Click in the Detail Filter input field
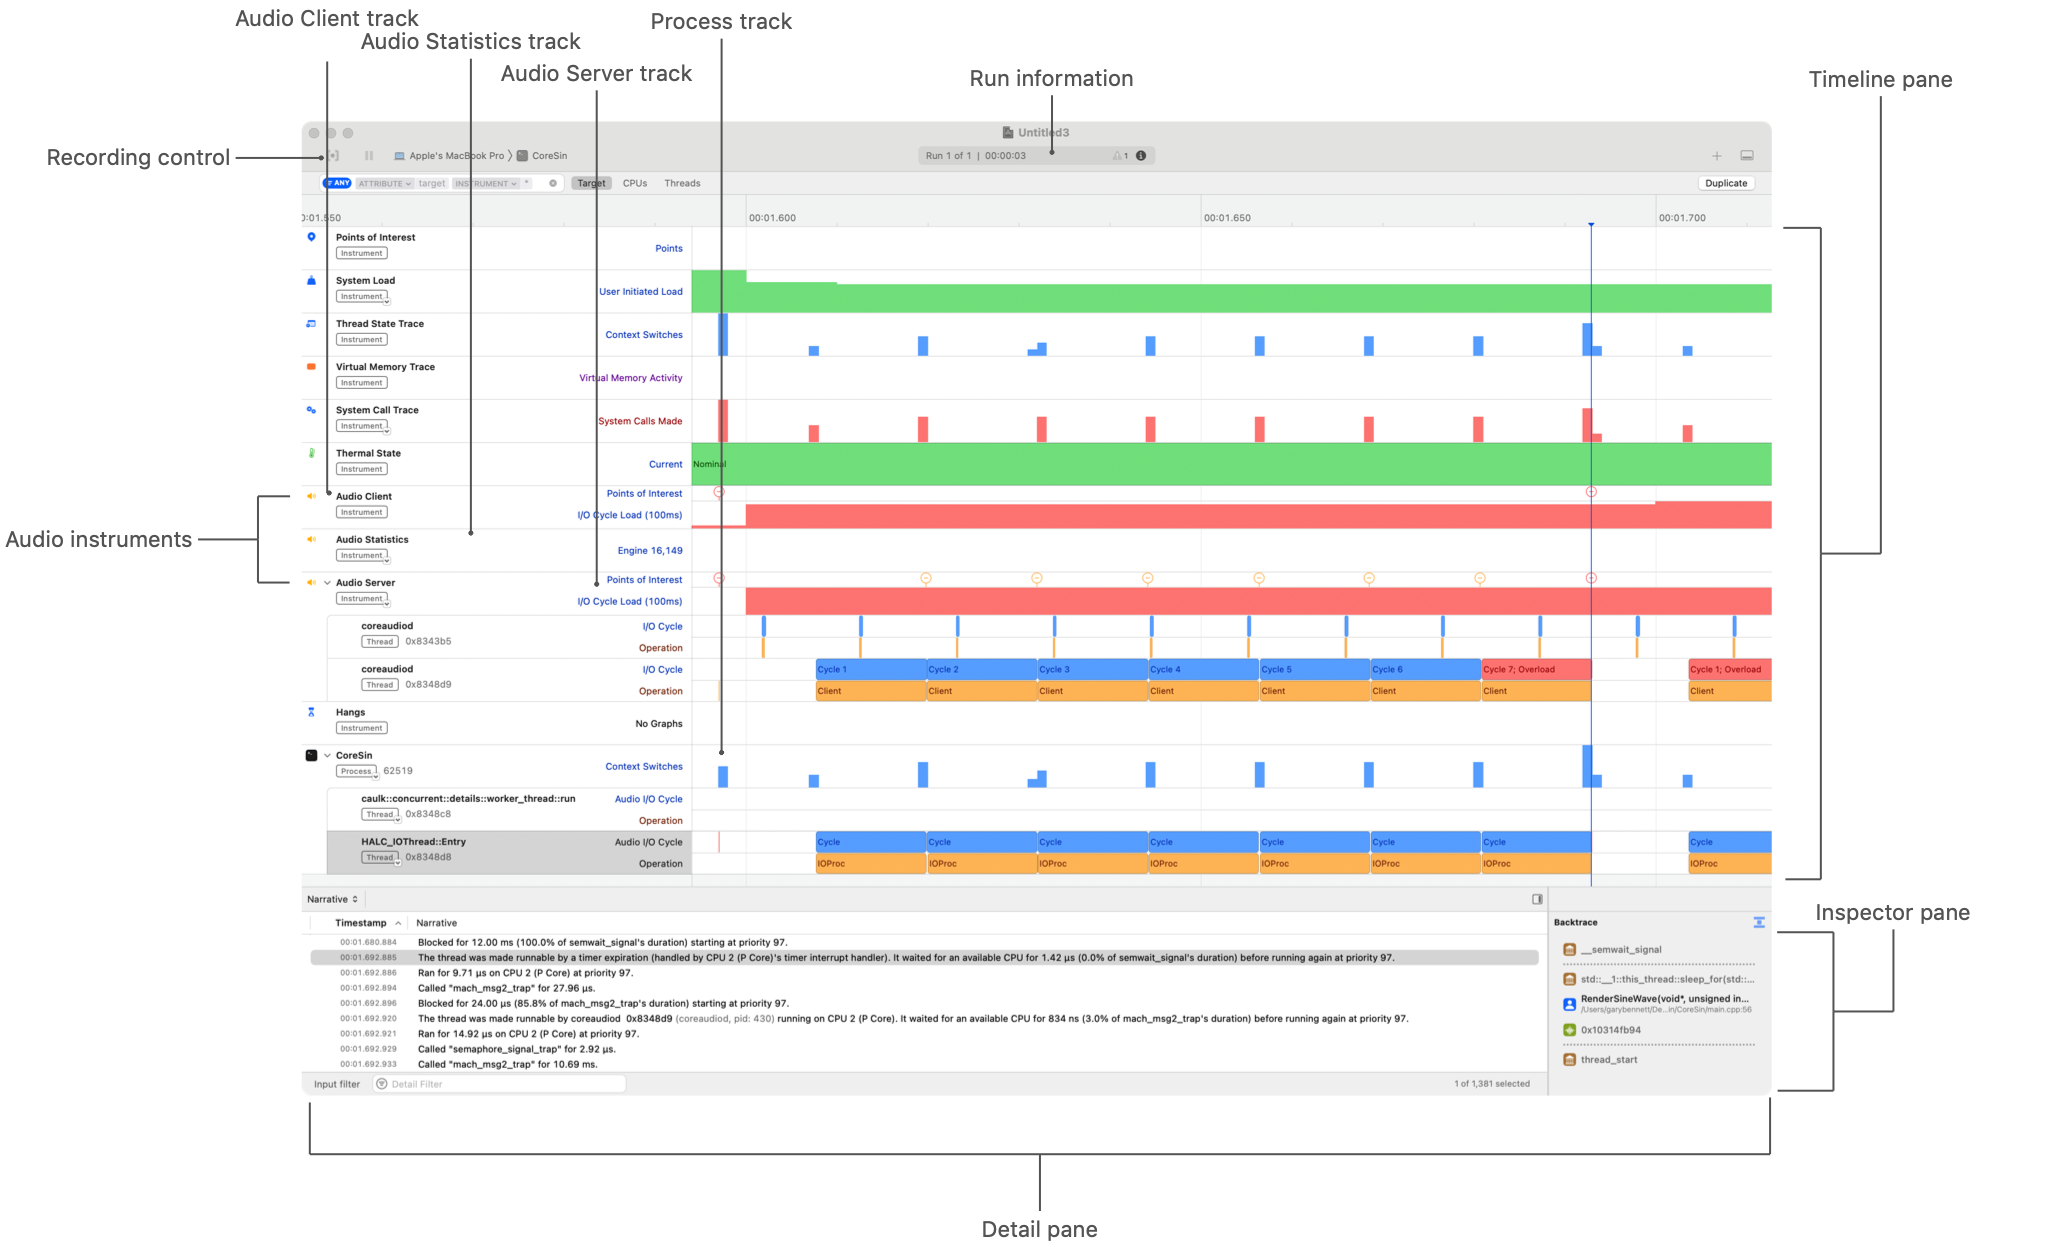This screenshot has width=2058, height=1247. [500, 1084]
